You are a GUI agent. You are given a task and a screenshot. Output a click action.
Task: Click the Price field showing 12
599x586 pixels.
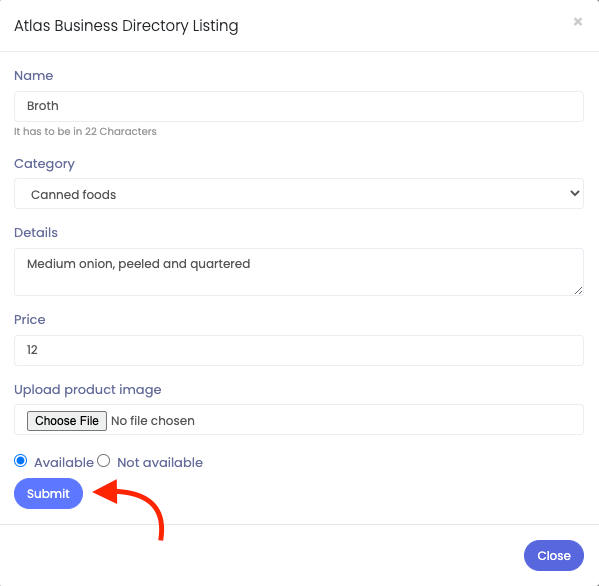coord(299,350)
